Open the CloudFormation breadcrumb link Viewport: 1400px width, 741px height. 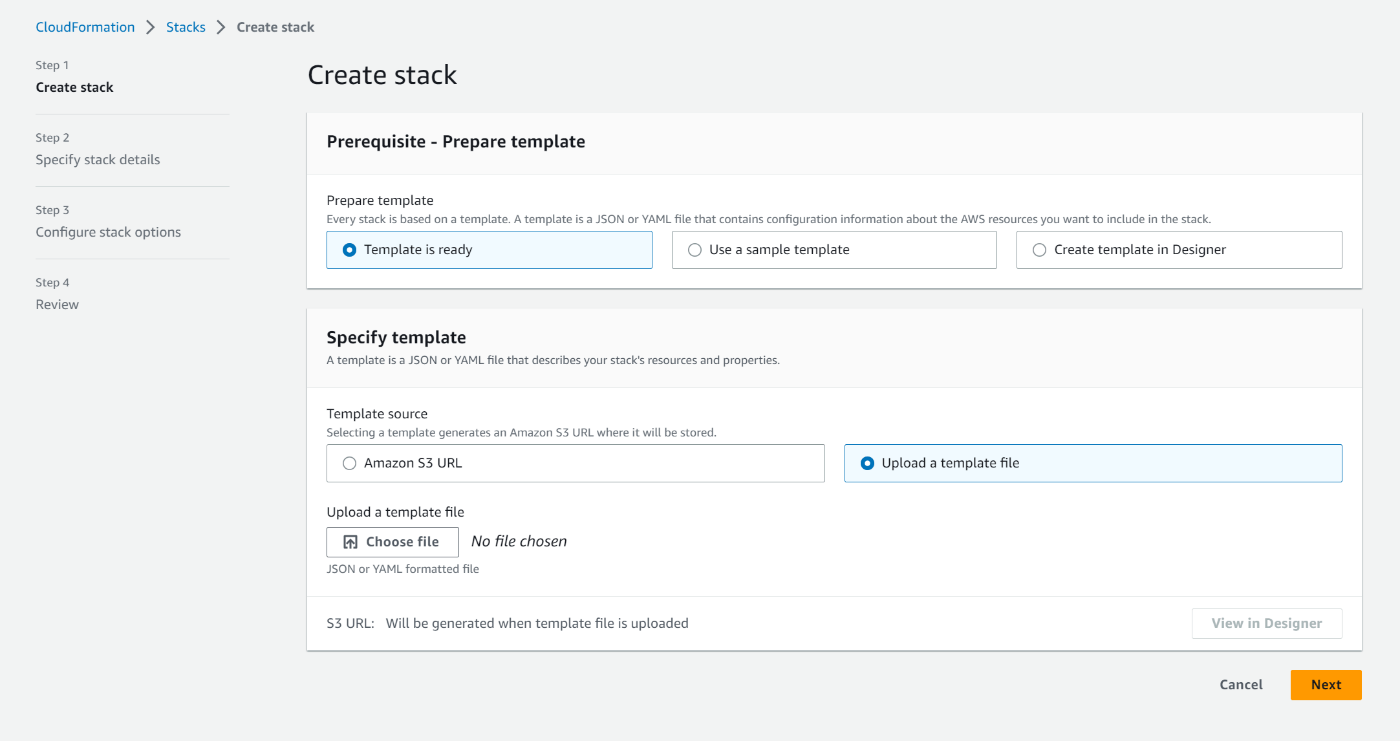coord(85,27)
